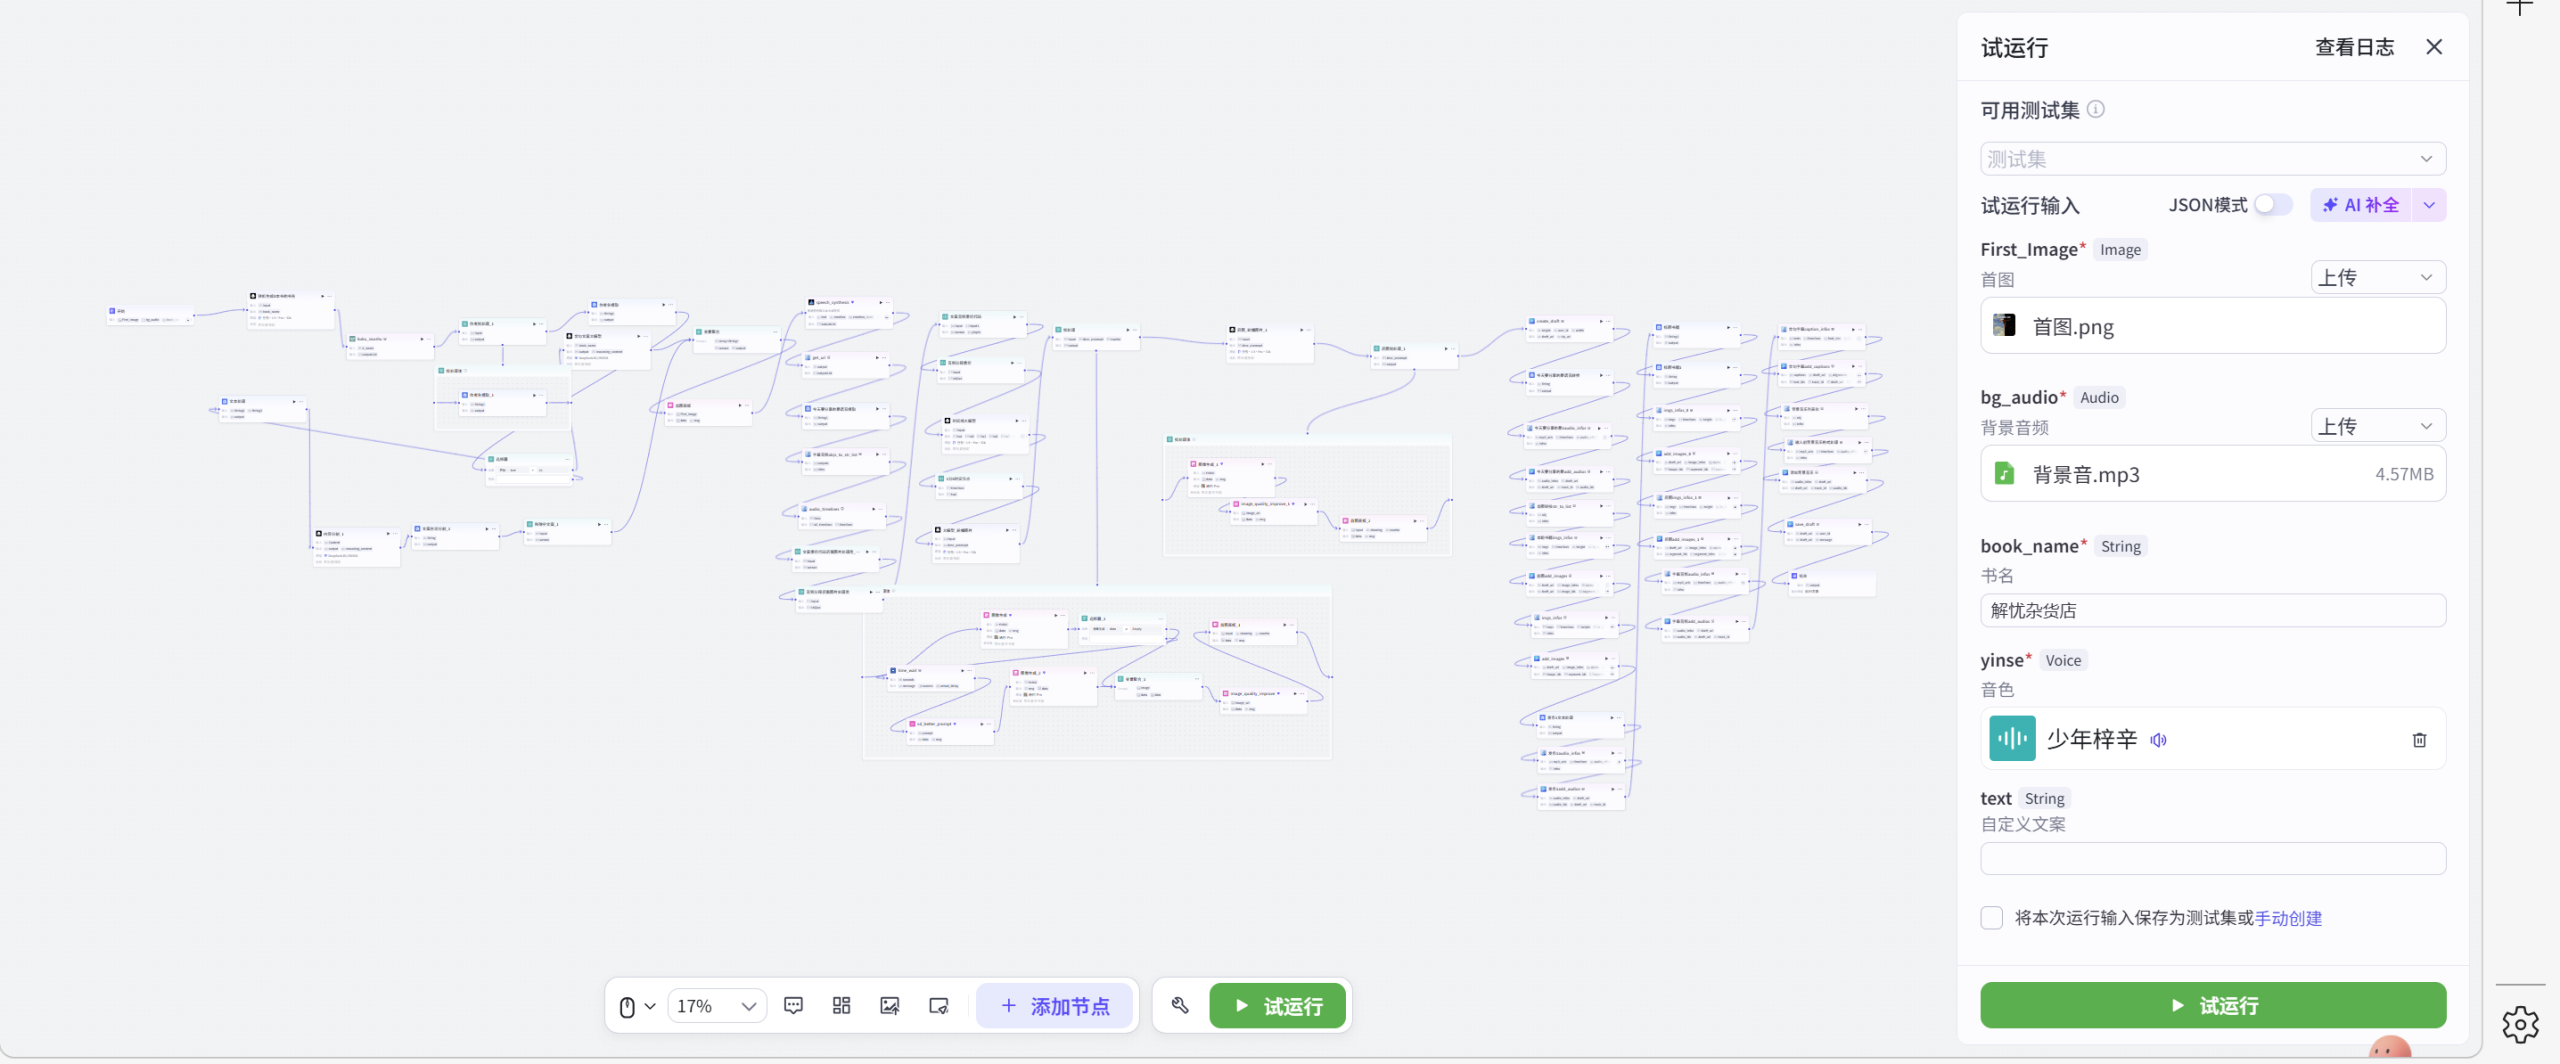Click 查看日志 in the panel header
The height and width of the screenshot is (1064, 2560).
[2354, 47]
